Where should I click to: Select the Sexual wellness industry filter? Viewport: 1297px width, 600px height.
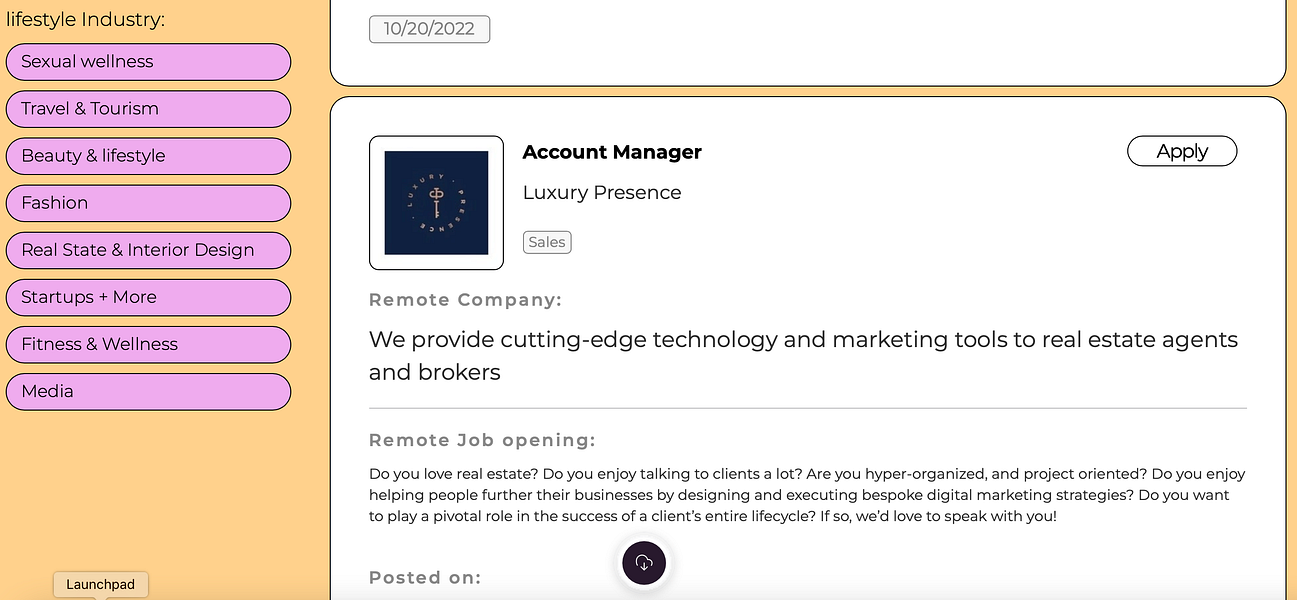coord(148,62)
